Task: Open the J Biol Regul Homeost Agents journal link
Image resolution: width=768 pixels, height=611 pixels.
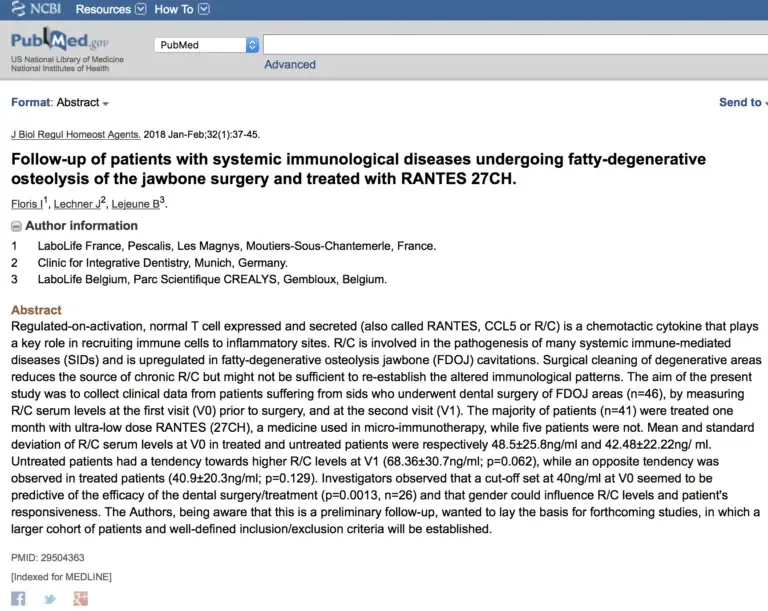Action: click(76, 134)
